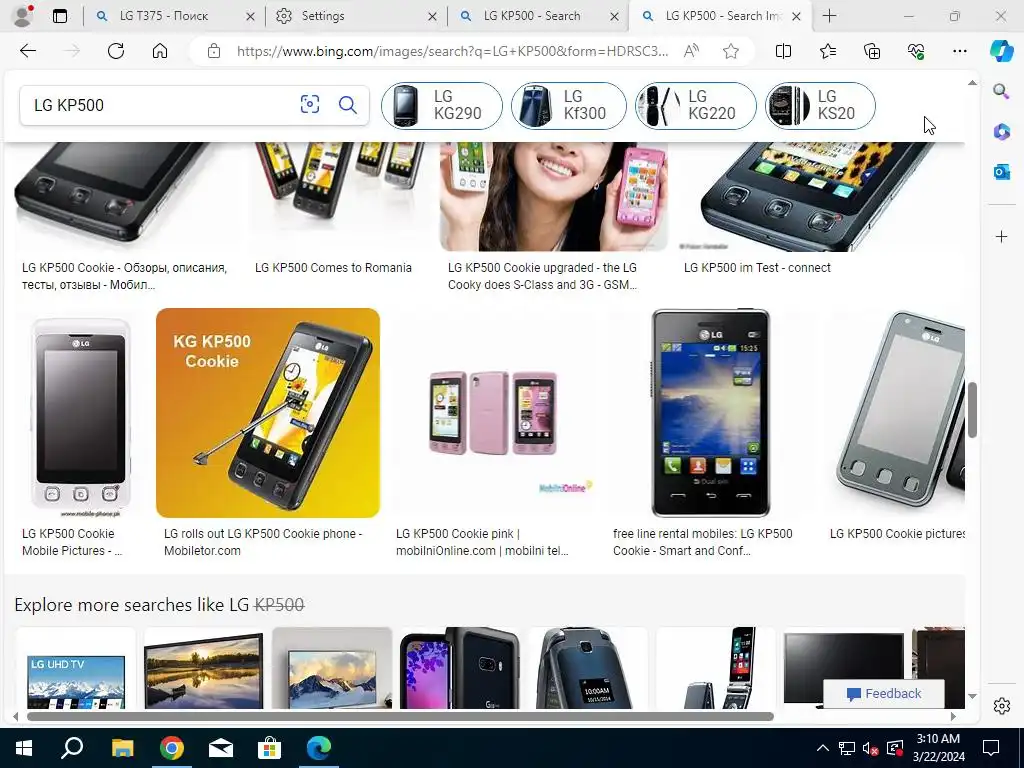
Task: Open Mail app from taskbar
Action: pyautogui.click(x=221, y=748)
